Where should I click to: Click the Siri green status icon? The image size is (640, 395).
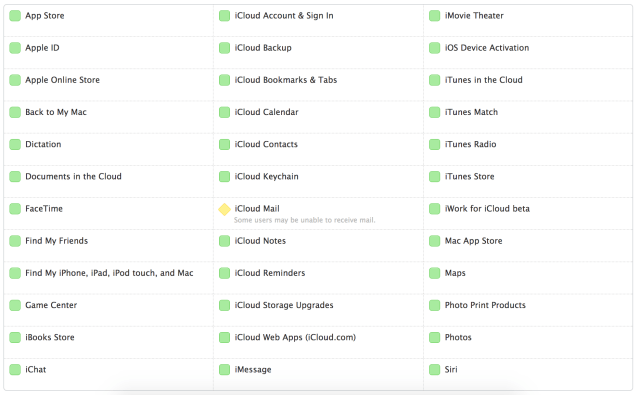tap(435, 370)
